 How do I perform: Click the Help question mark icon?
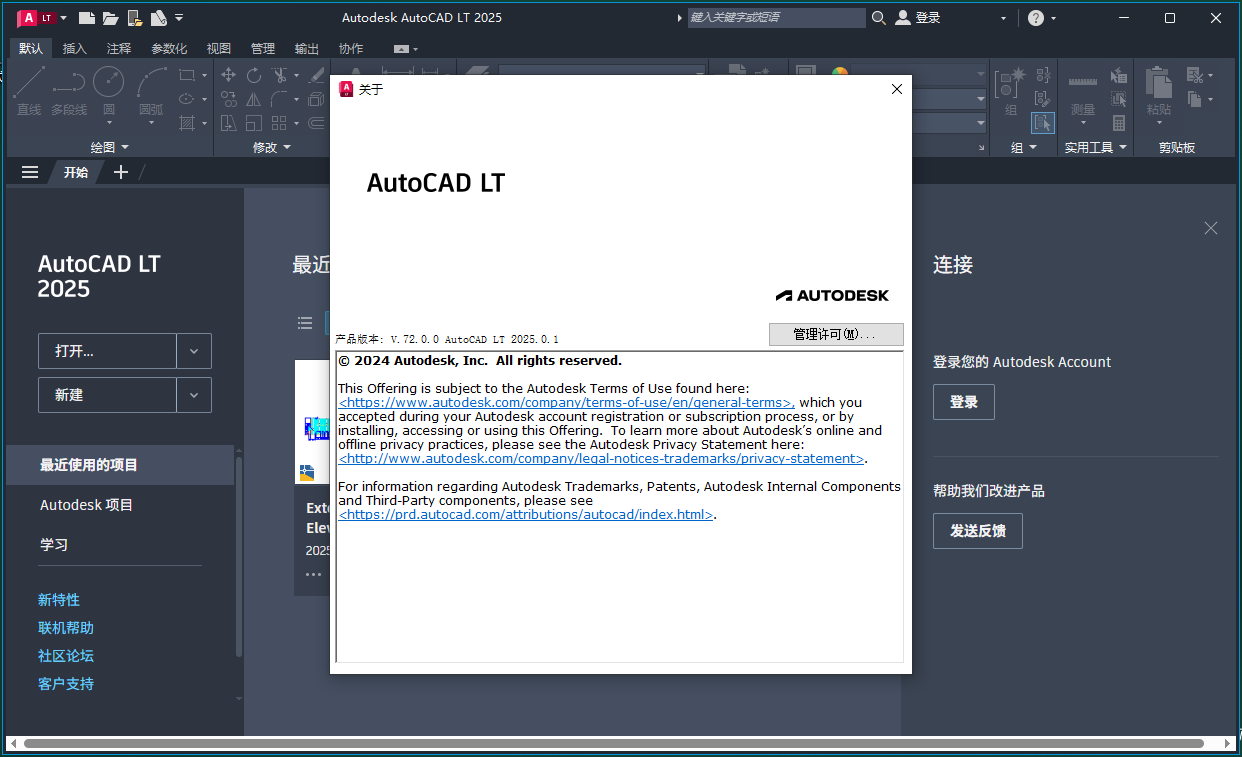coord(1035,18)
